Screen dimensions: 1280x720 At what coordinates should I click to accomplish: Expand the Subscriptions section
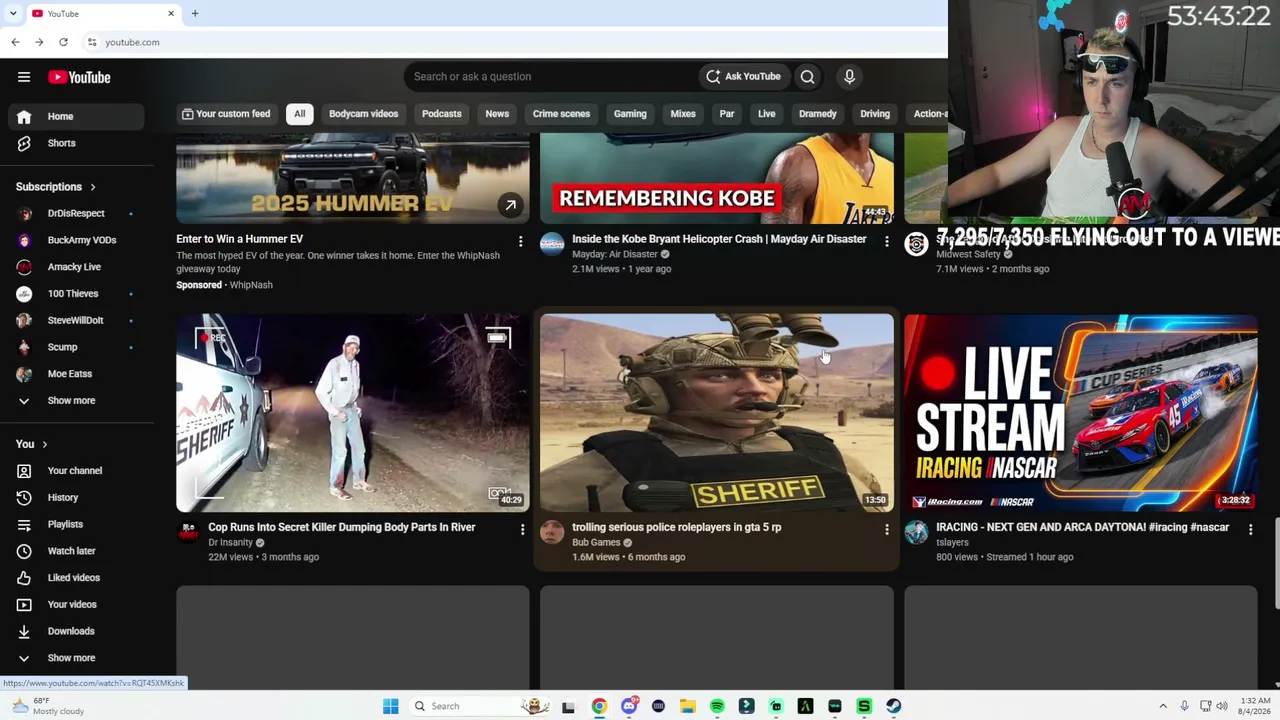(56, 187)
